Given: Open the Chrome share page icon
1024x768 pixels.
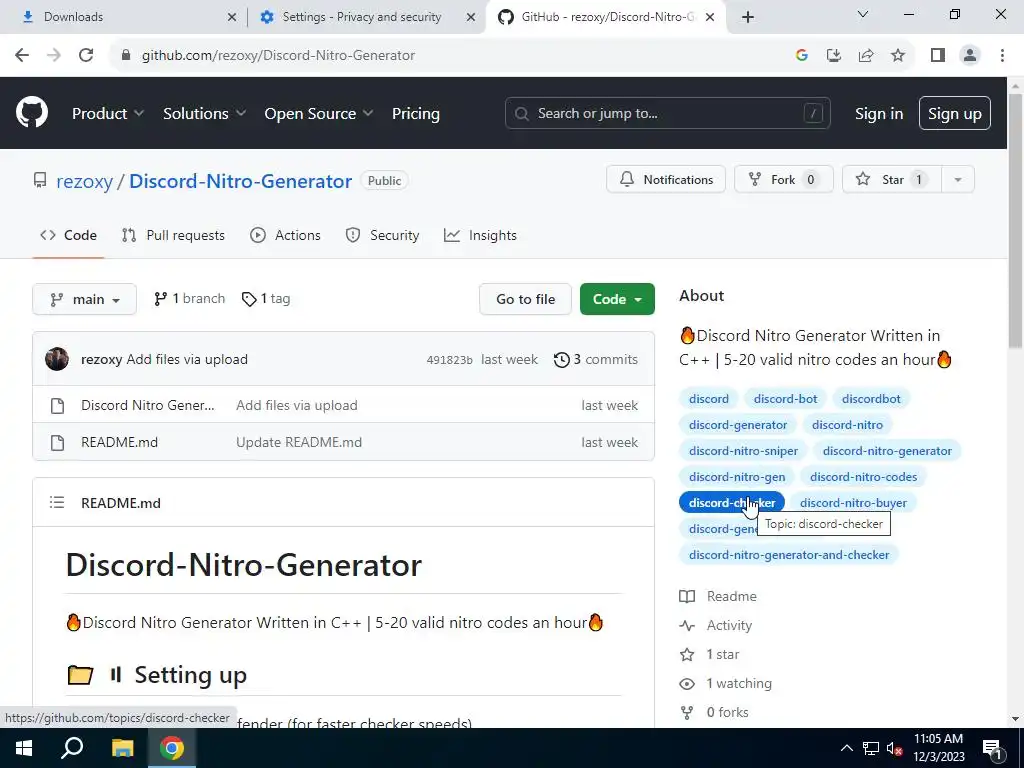Looking at the screenshot, I should (866, 56).
